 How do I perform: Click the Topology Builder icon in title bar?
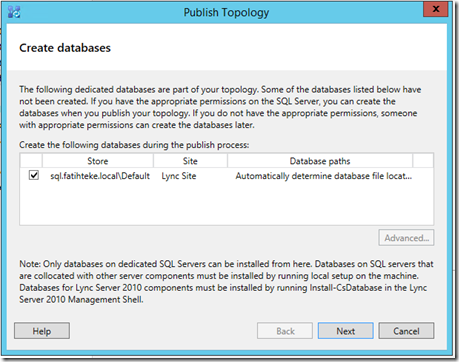[x=14, y=12]
